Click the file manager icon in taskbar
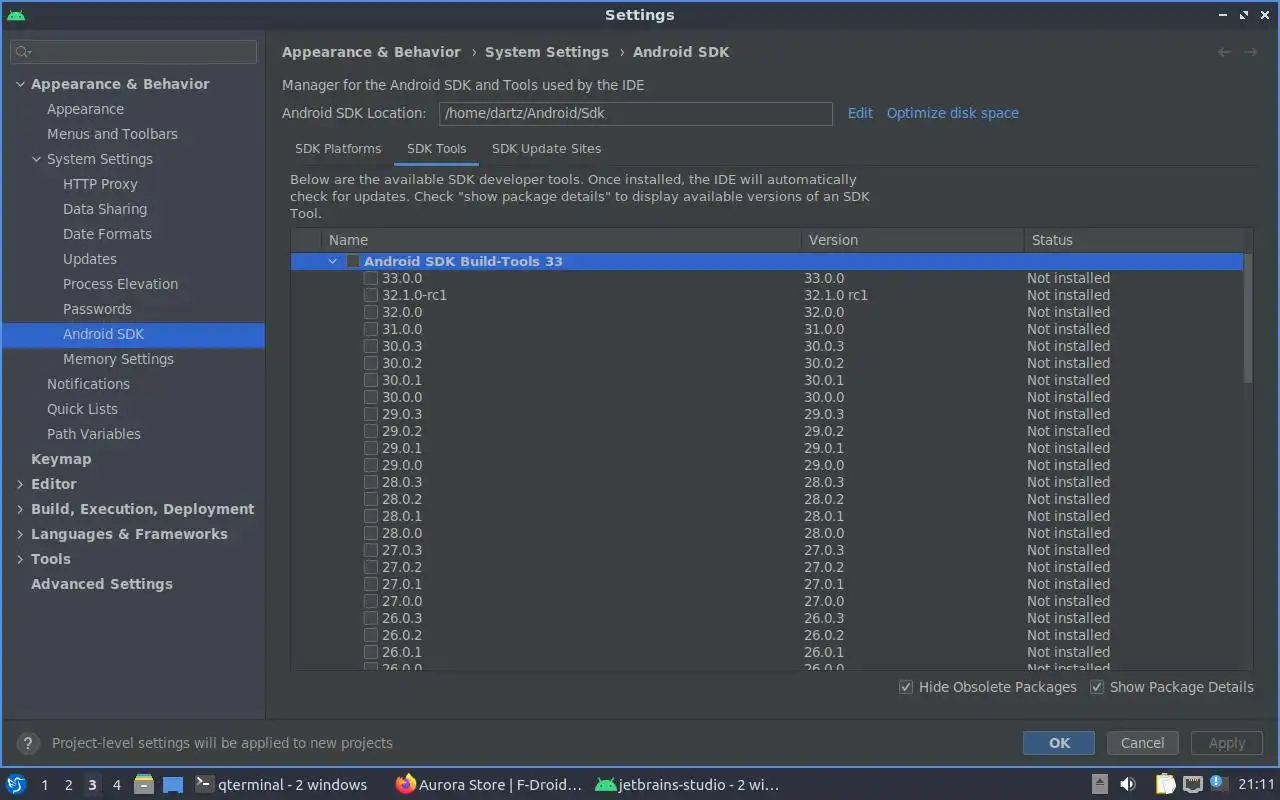This screenshot has height=800, width=1280. pyautogui.click(x=144, y=784)
